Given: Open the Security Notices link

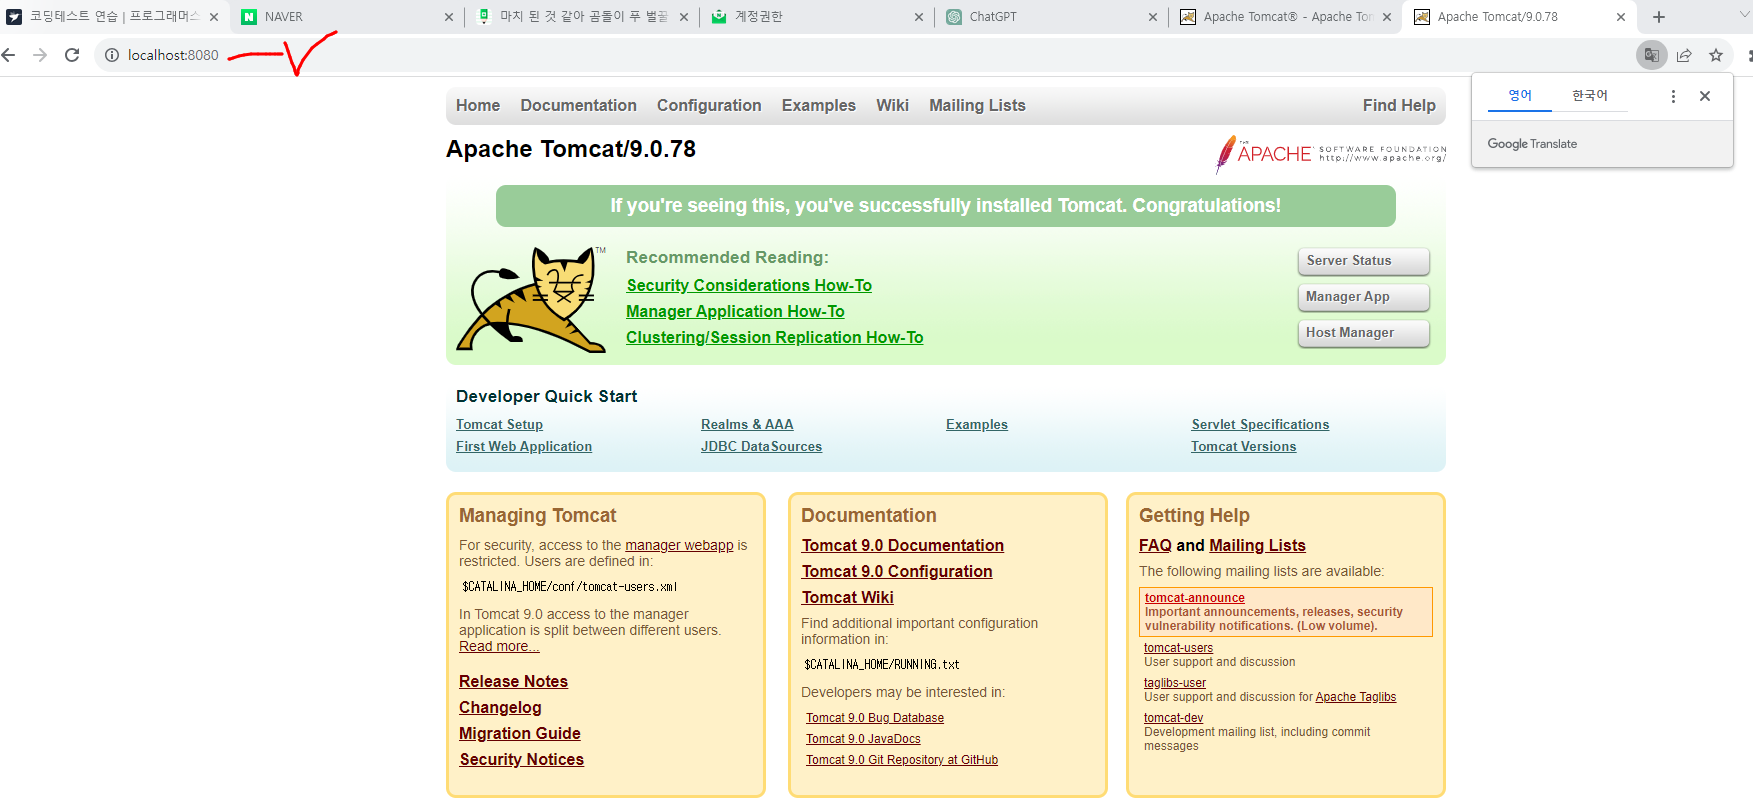Looking at the screenshot, I should point(521,760).
